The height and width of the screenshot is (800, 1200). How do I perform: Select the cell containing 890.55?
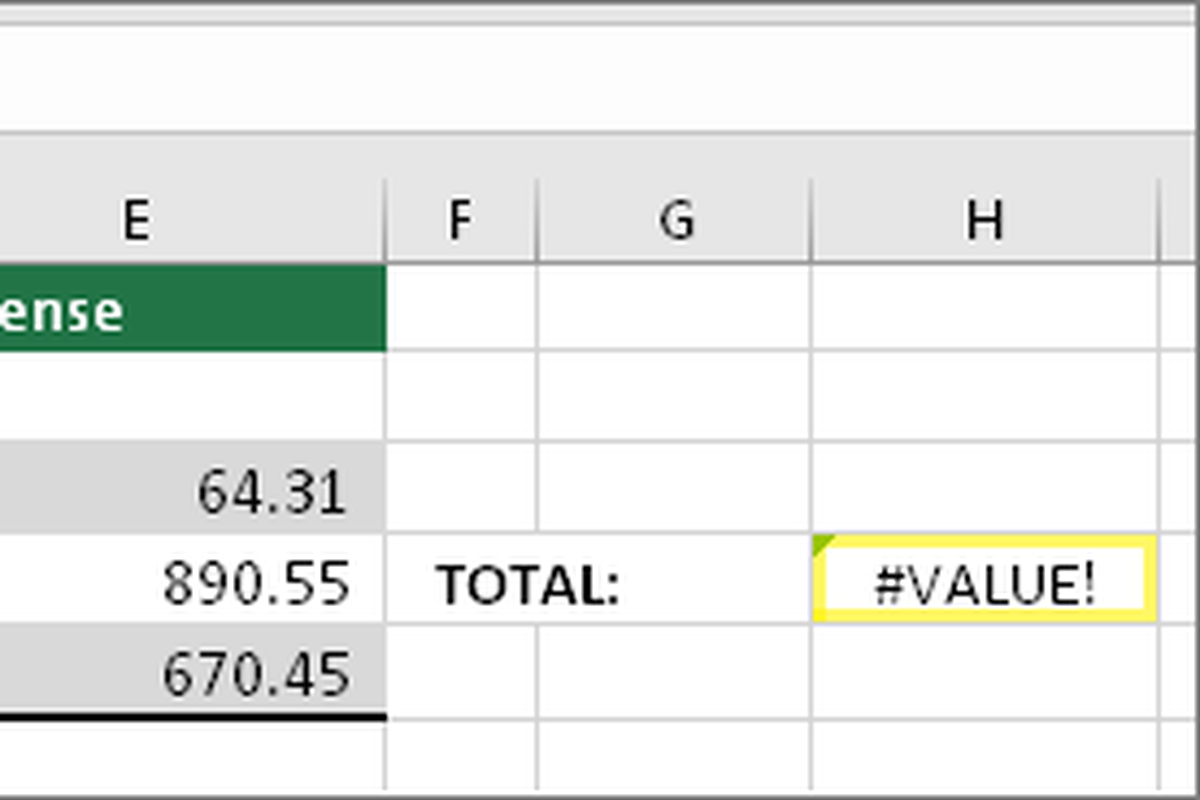pos(192,580)
